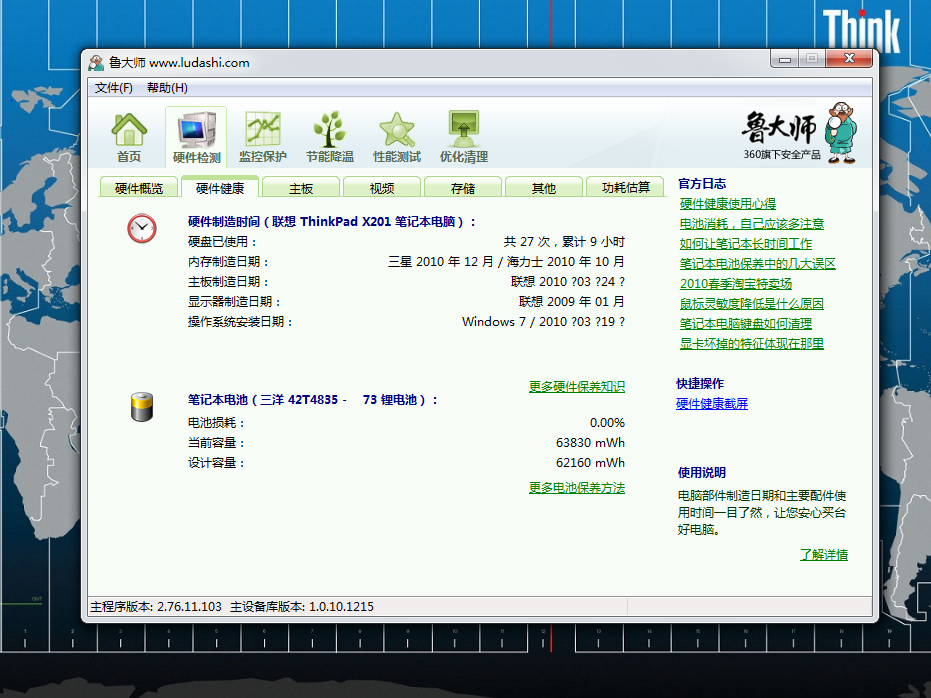Click the 快捷操作 section heading

pyautogui.click(x=700, y=383)
